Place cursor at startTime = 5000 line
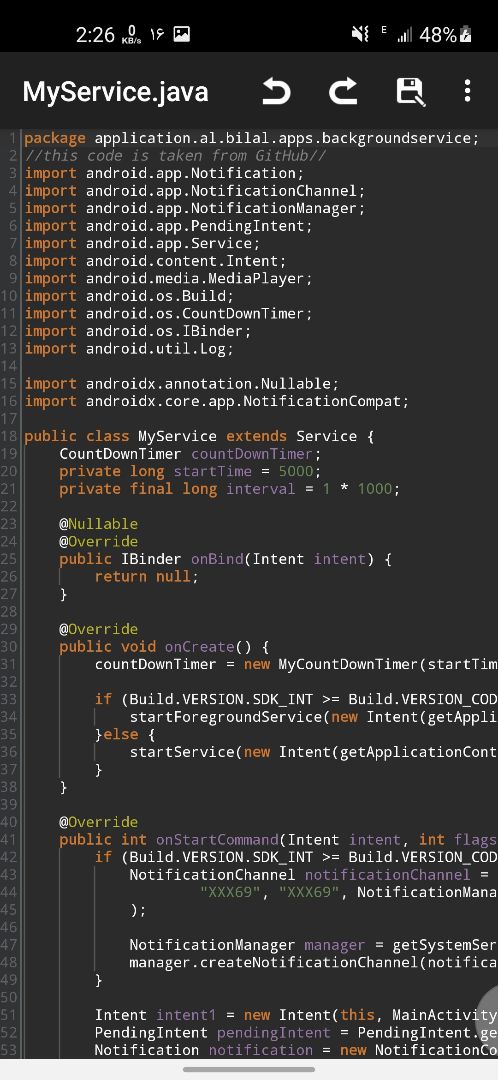Viewport: 498px width, 1080px height. tap(190, 471)
